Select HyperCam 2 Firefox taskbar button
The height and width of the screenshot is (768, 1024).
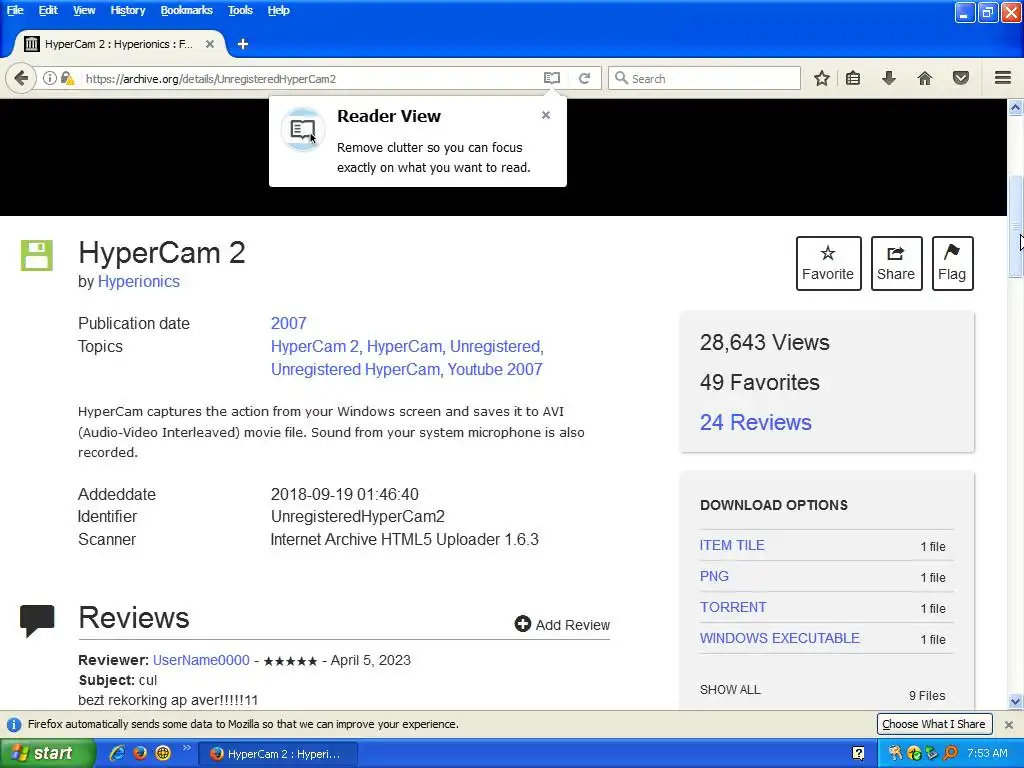point(278,754)
